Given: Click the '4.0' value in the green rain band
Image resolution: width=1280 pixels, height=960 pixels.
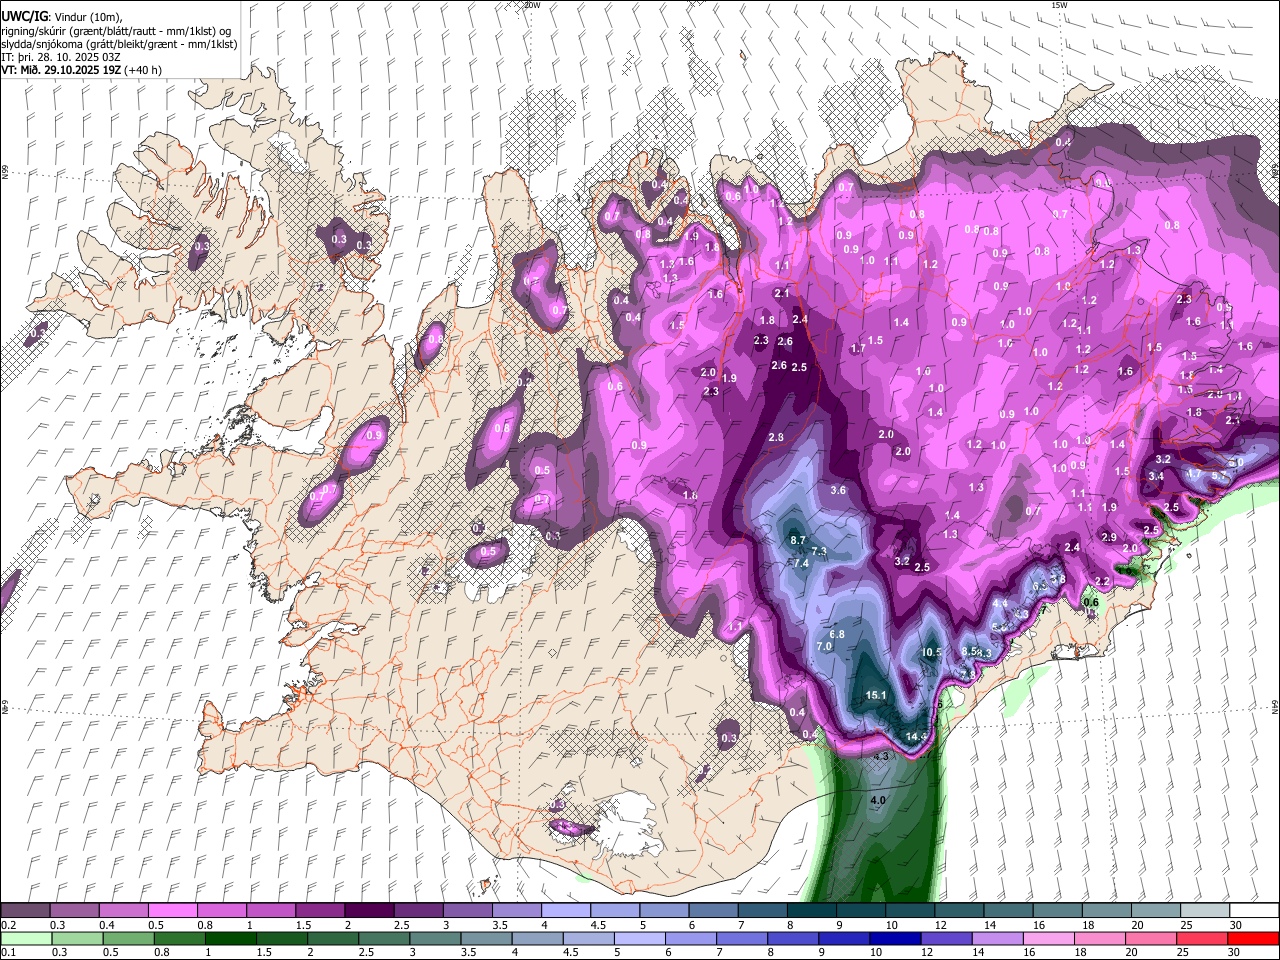Looking at the screenshot, I should [x=878, y=801].
